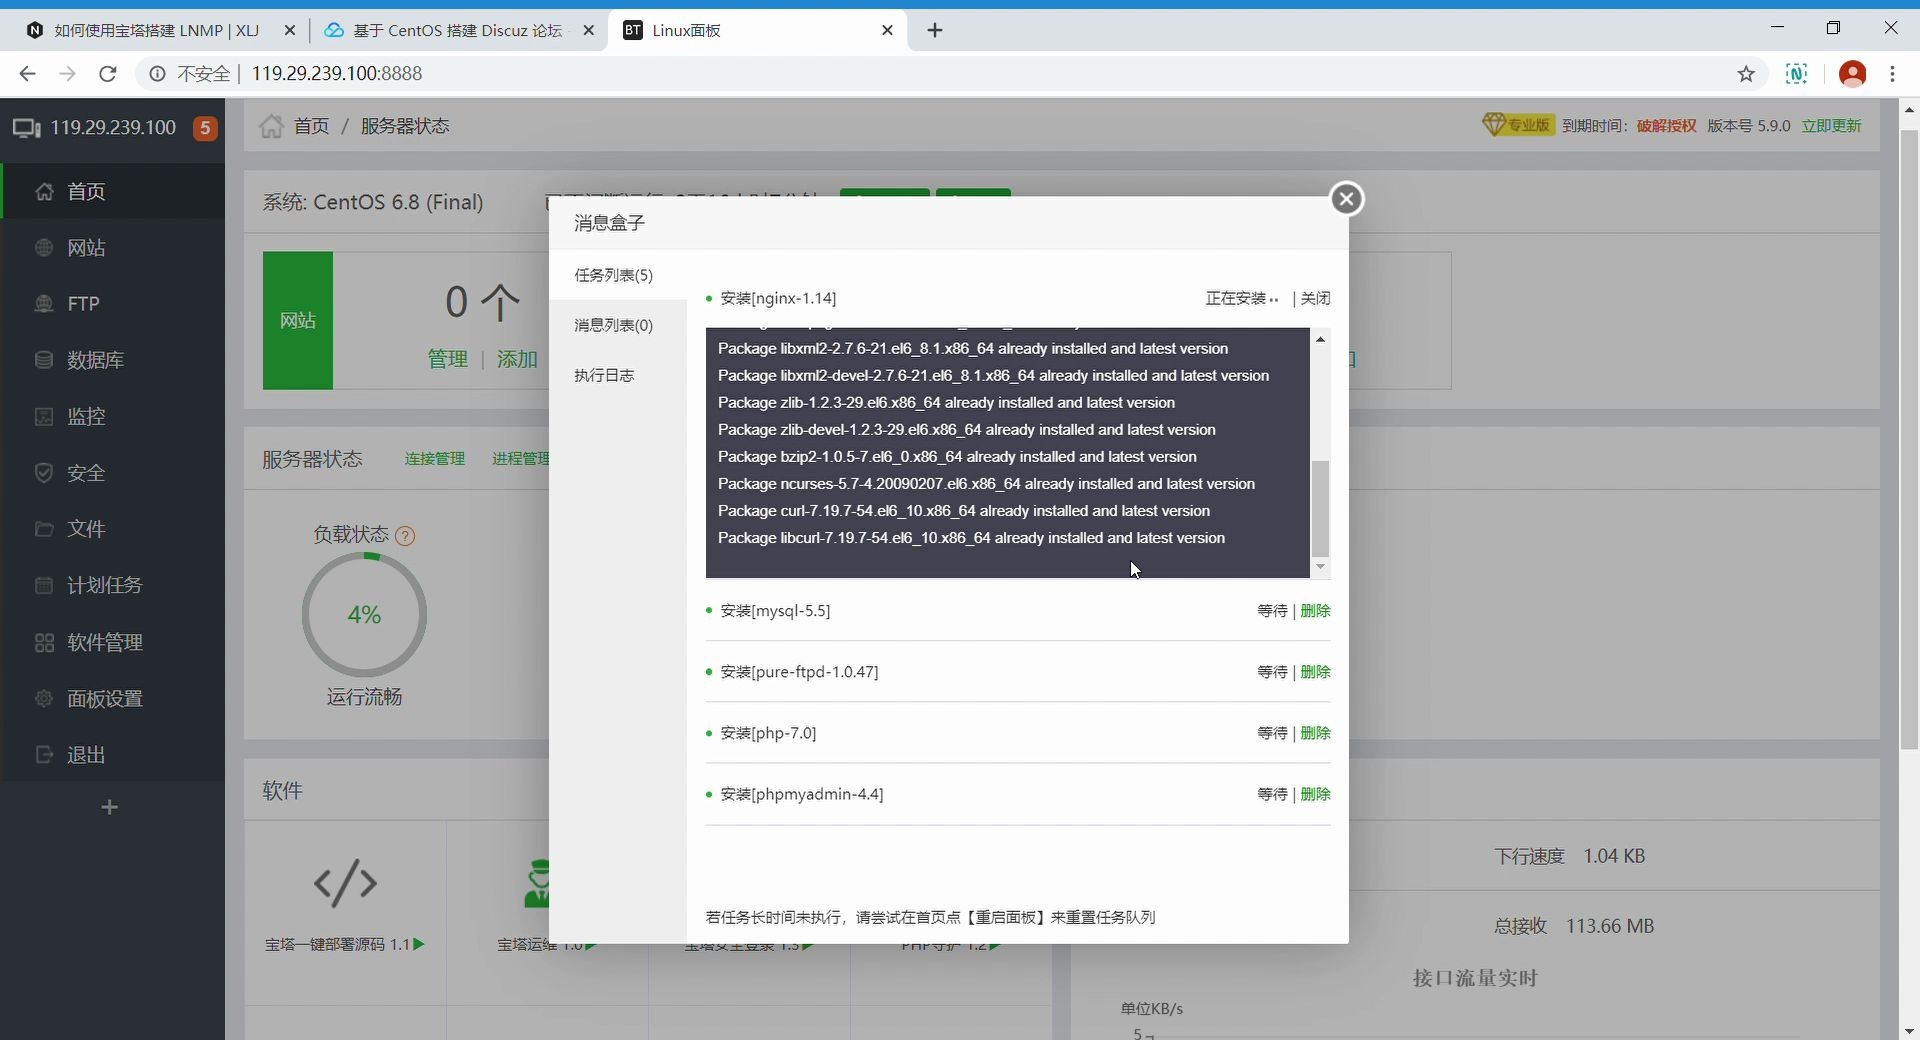Click browser forward button
The width and height of the screenshot is (1920, 1040).
point(67,73)
